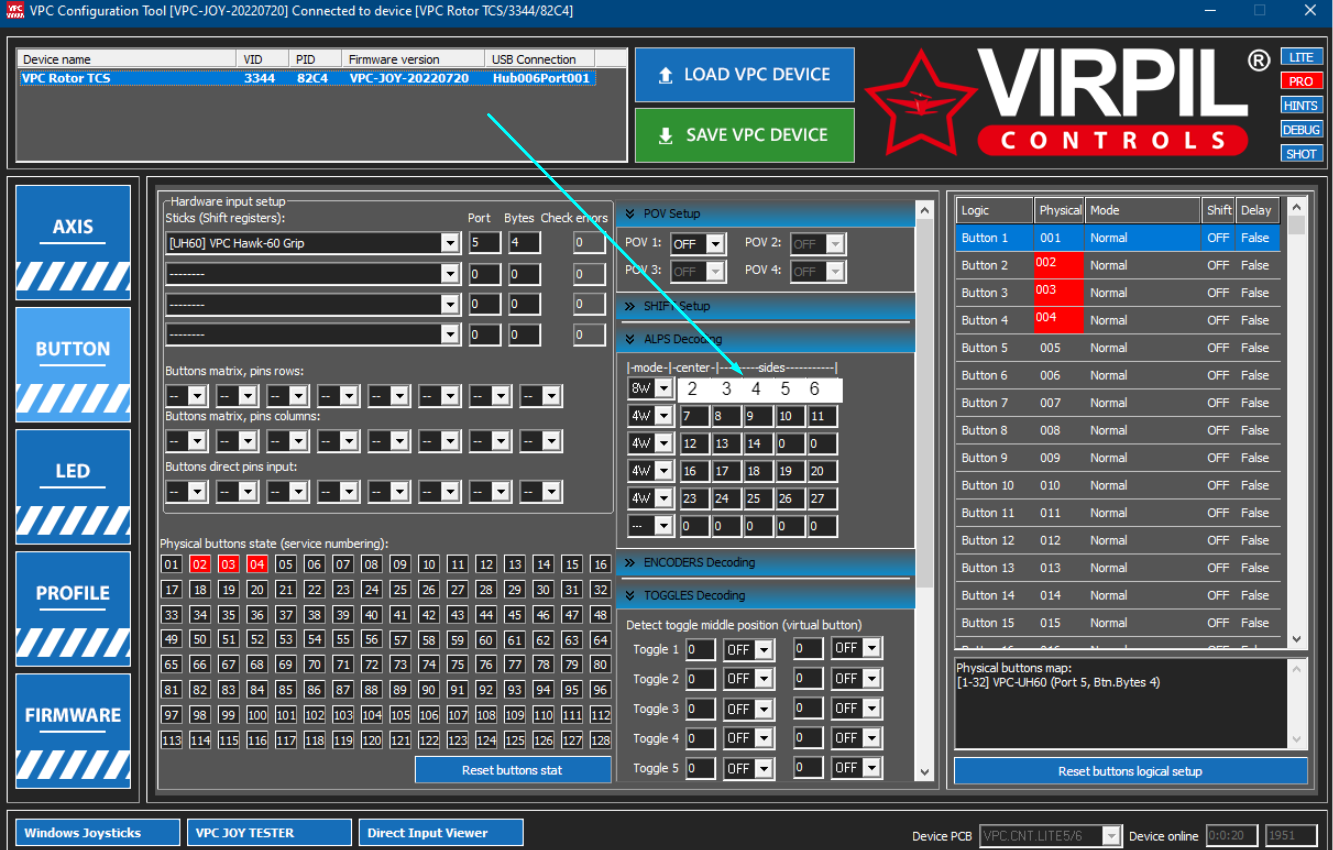Click the Virpil star logo
The height and width of the screenshot is (850, 1333).
coord(919,102)
